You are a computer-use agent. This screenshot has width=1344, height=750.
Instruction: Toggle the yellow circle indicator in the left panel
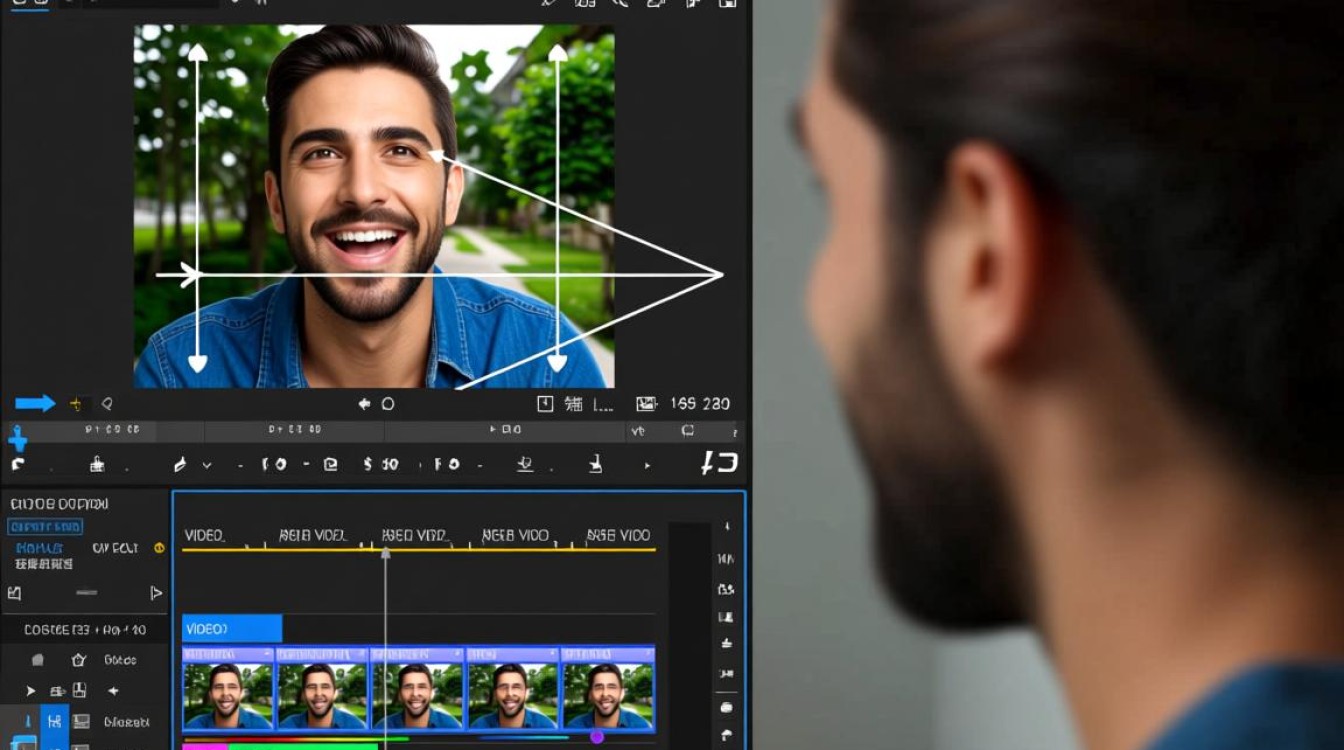pyautogui.click(x=158, y=548)
